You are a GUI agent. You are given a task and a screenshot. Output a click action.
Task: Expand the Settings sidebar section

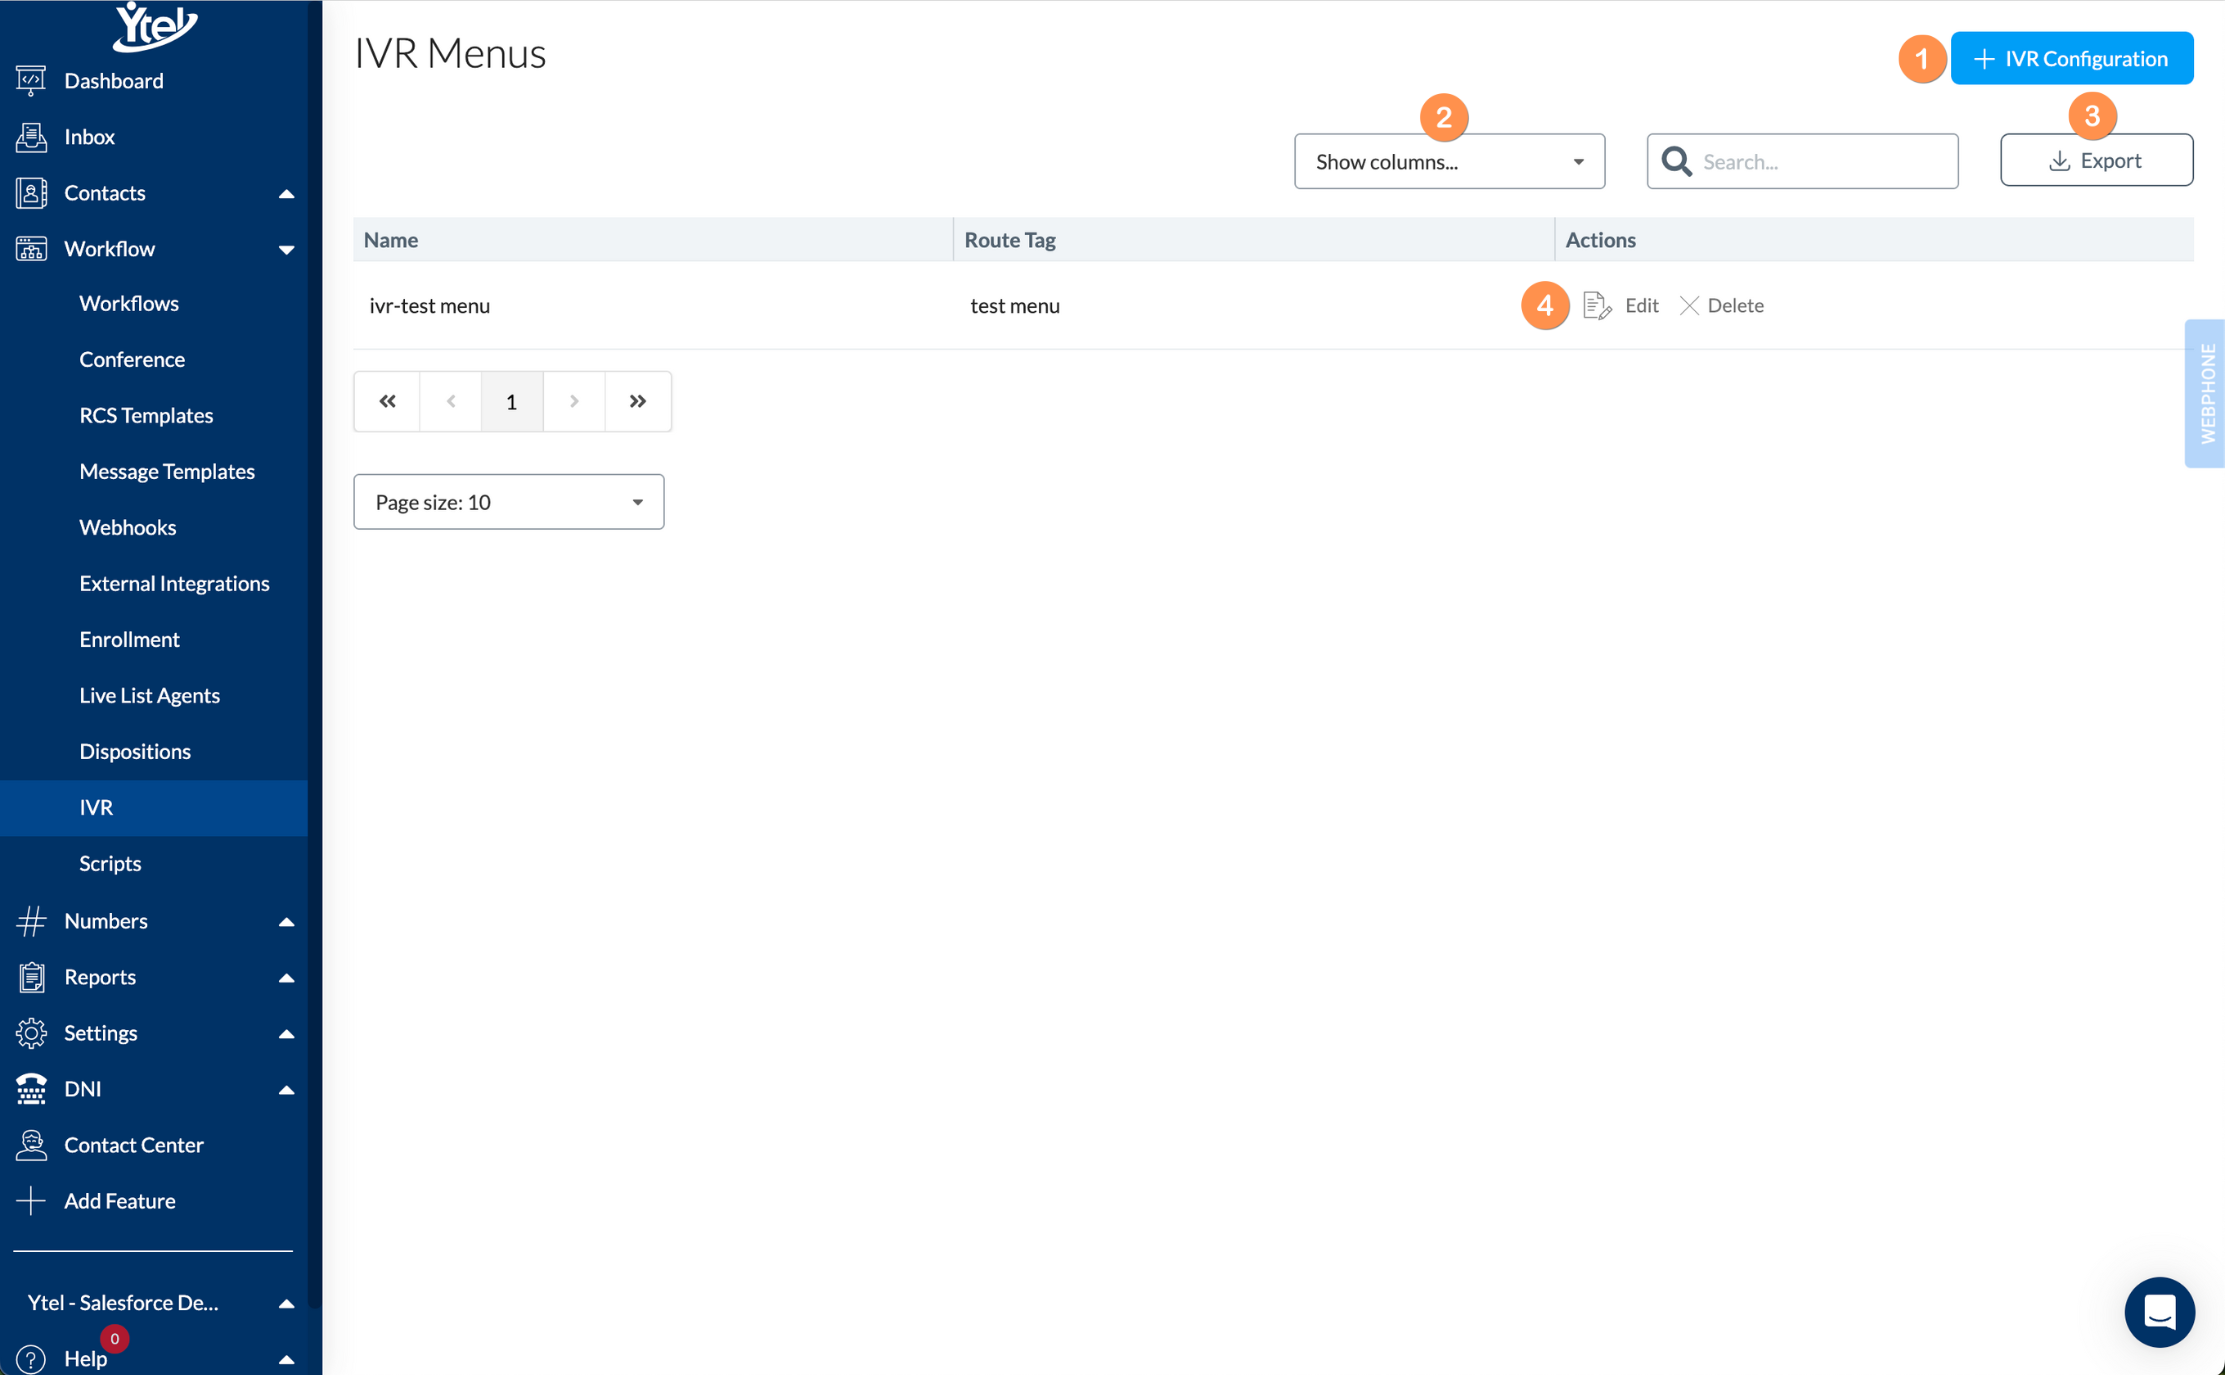(x=286, y=1033)
